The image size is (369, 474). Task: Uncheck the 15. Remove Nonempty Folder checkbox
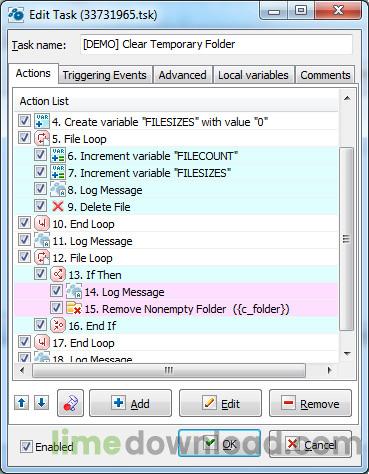click(x=56, y=308)
